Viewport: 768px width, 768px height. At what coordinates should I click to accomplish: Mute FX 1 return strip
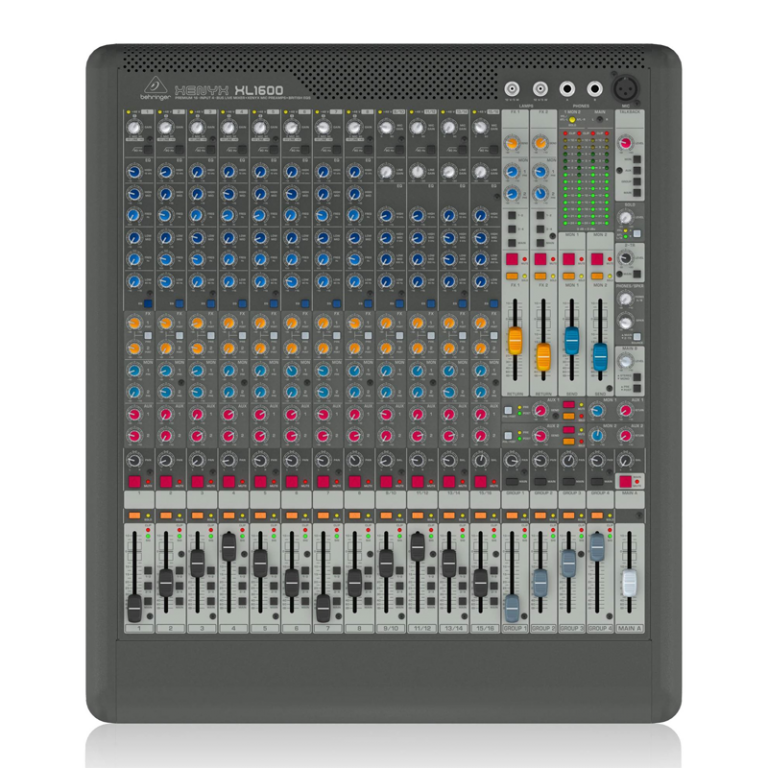point(512,259)
